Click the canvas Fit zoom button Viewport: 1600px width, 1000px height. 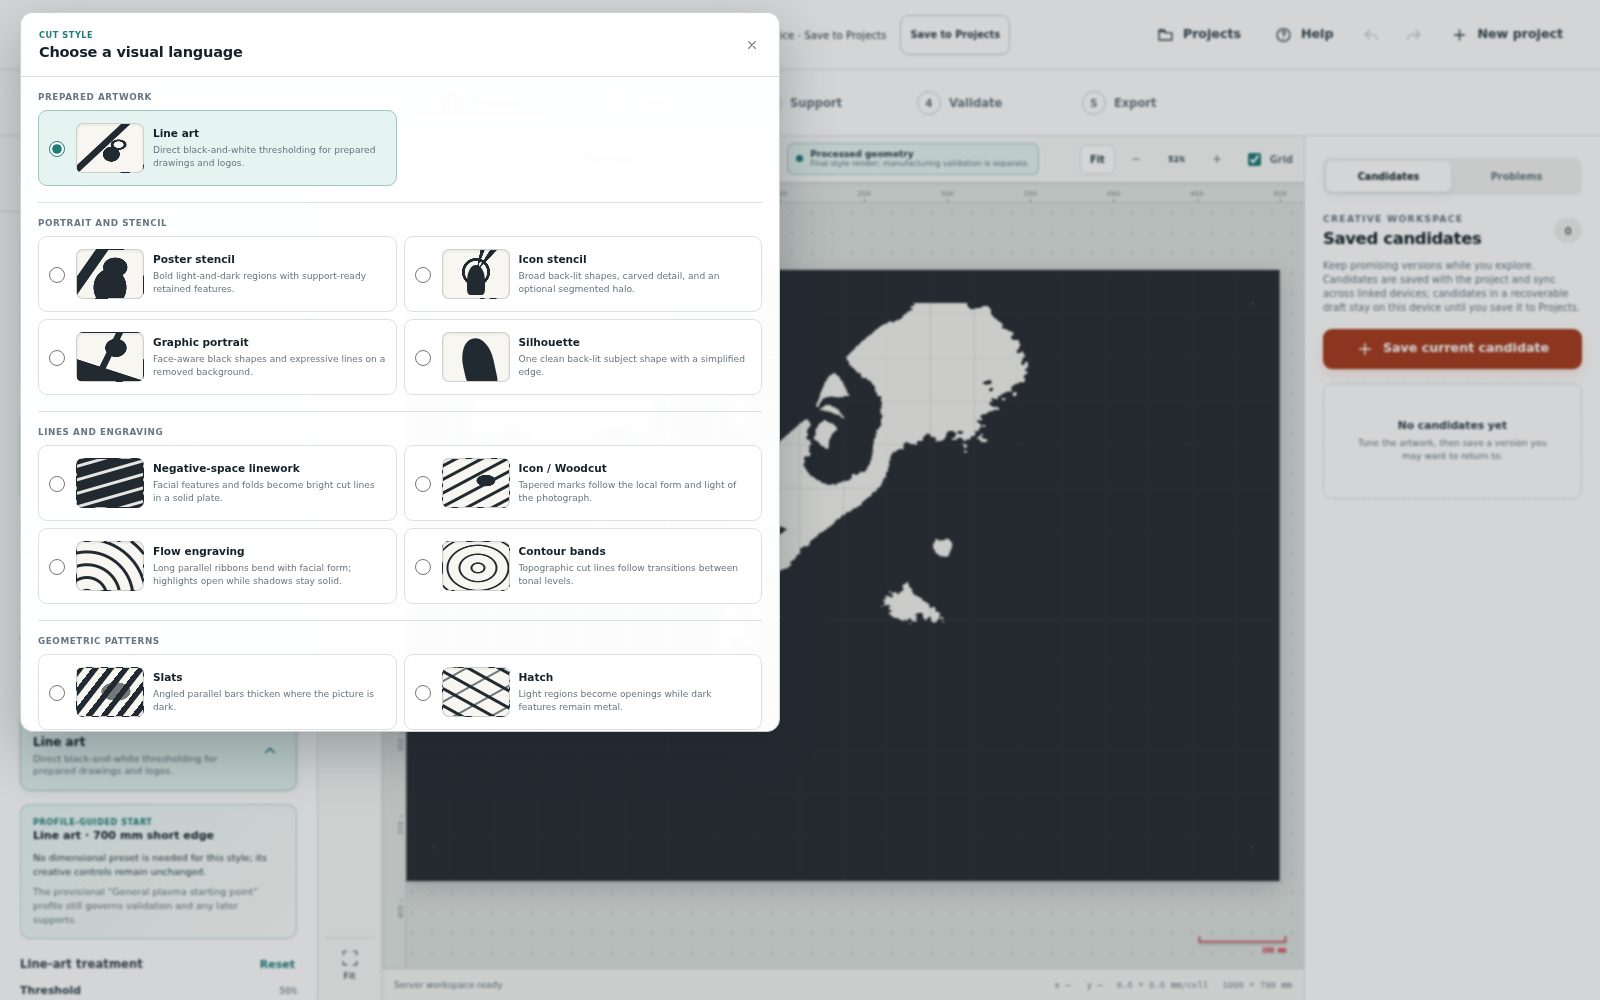point(1097,159)
